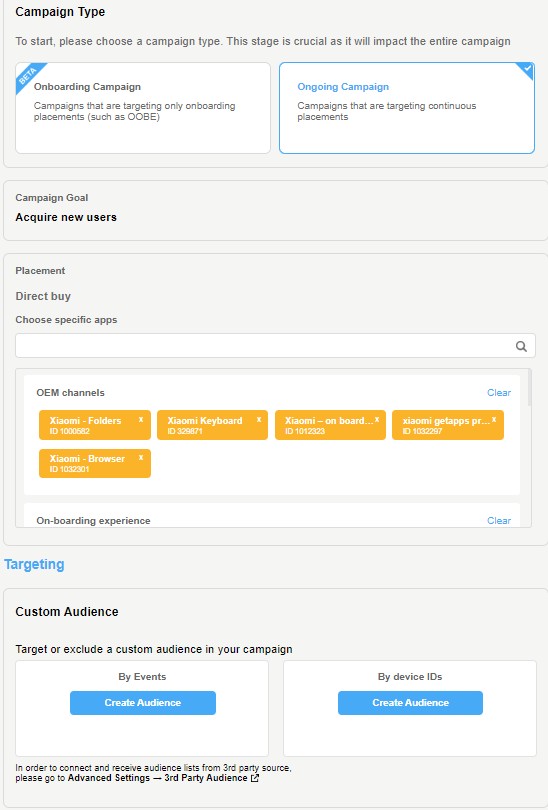Viewport: 548px width, 810px height.
Task: Create Audience by device IDs
Action: [411, 703]
